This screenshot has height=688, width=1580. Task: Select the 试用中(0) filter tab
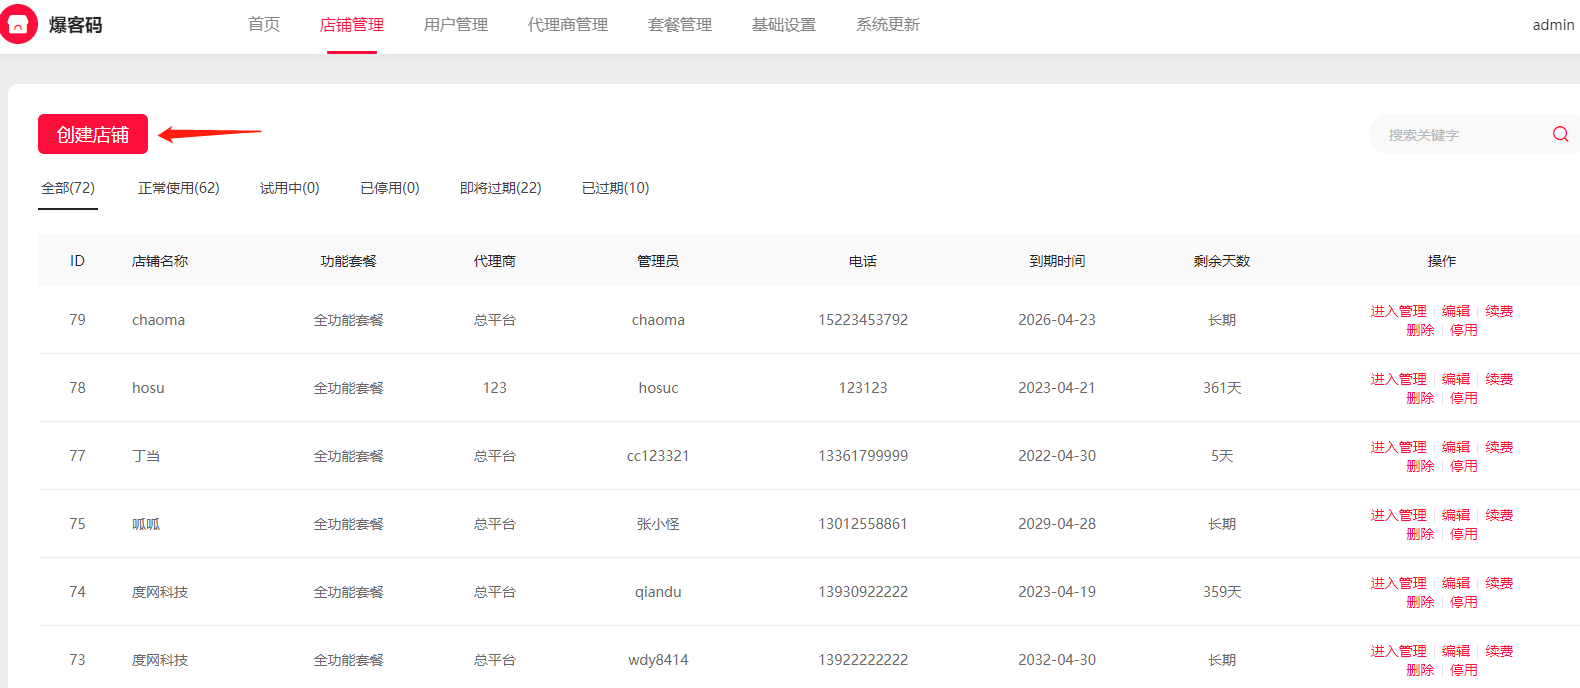[289, 188]
